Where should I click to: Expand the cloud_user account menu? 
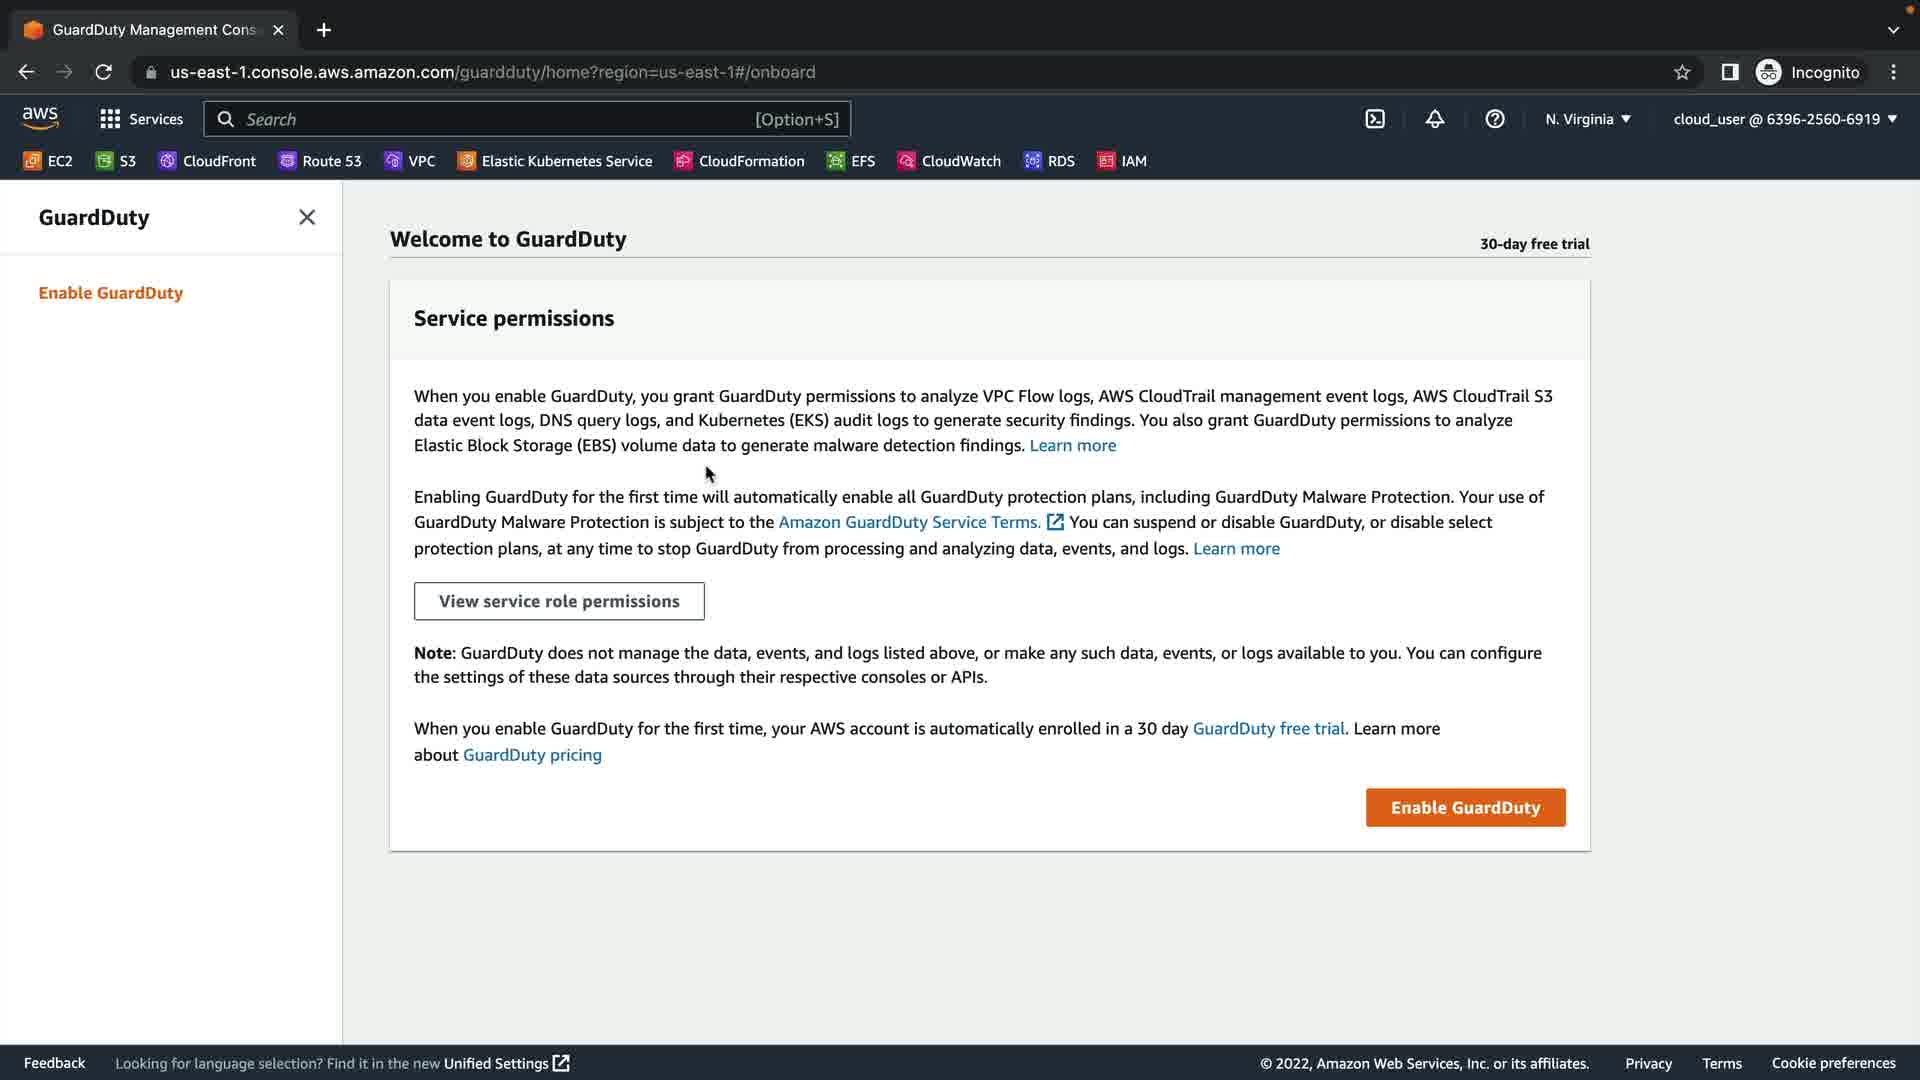[1784, 119]
